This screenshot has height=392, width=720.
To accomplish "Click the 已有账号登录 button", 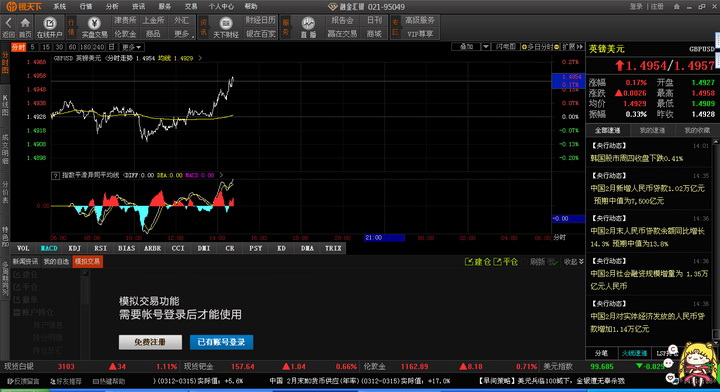I will 221,342.
